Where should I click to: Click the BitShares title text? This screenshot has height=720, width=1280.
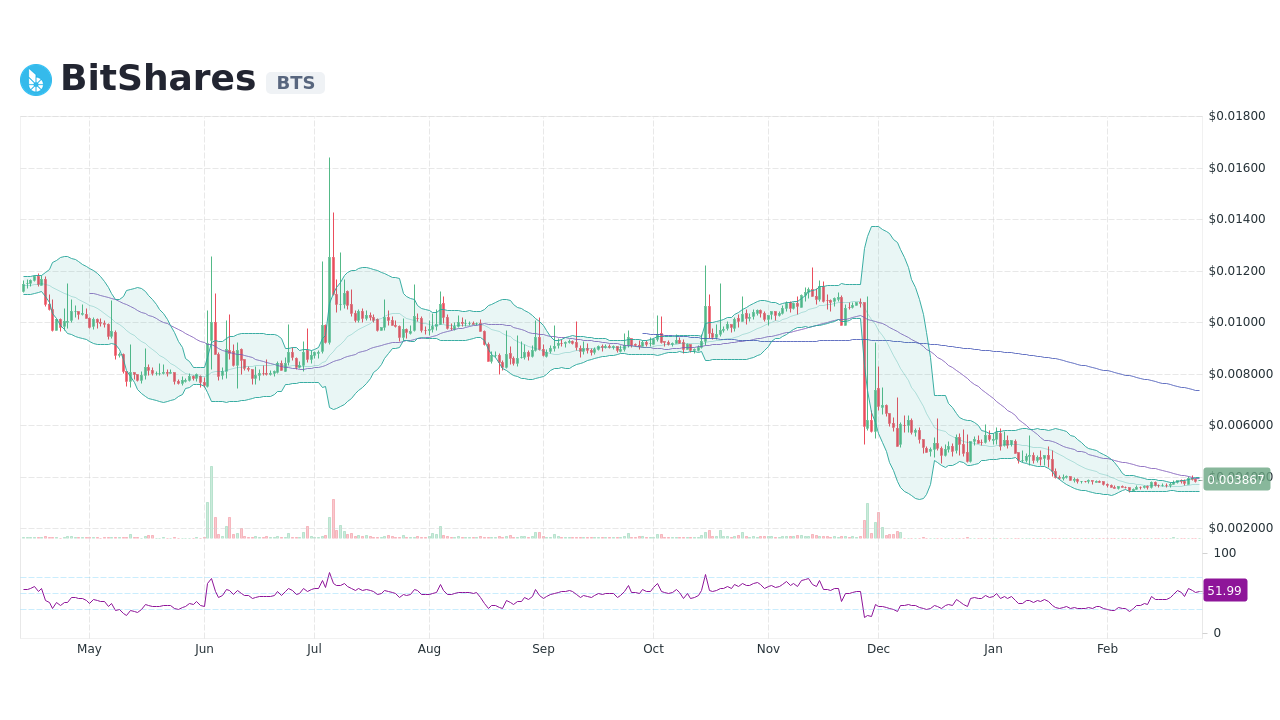(158, 78)
